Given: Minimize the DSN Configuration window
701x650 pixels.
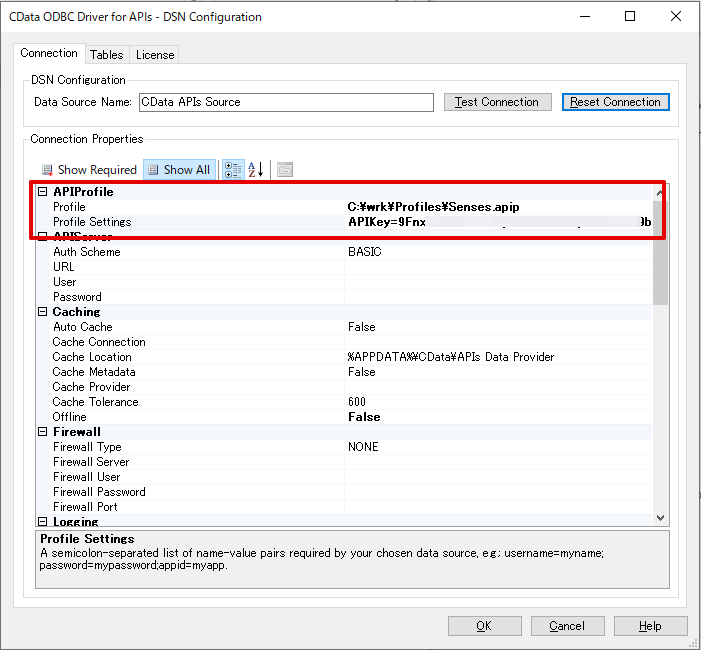Looking at the screenshot, I should (585, 17).
